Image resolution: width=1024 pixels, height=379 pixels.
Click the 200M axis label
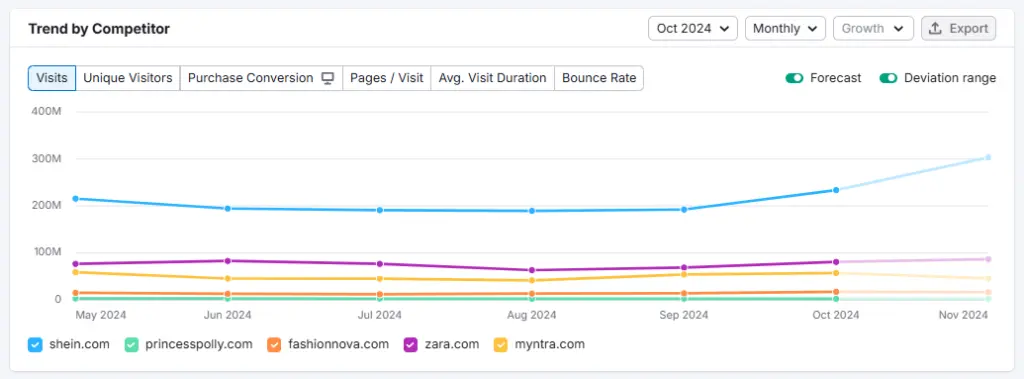(46, 205)
